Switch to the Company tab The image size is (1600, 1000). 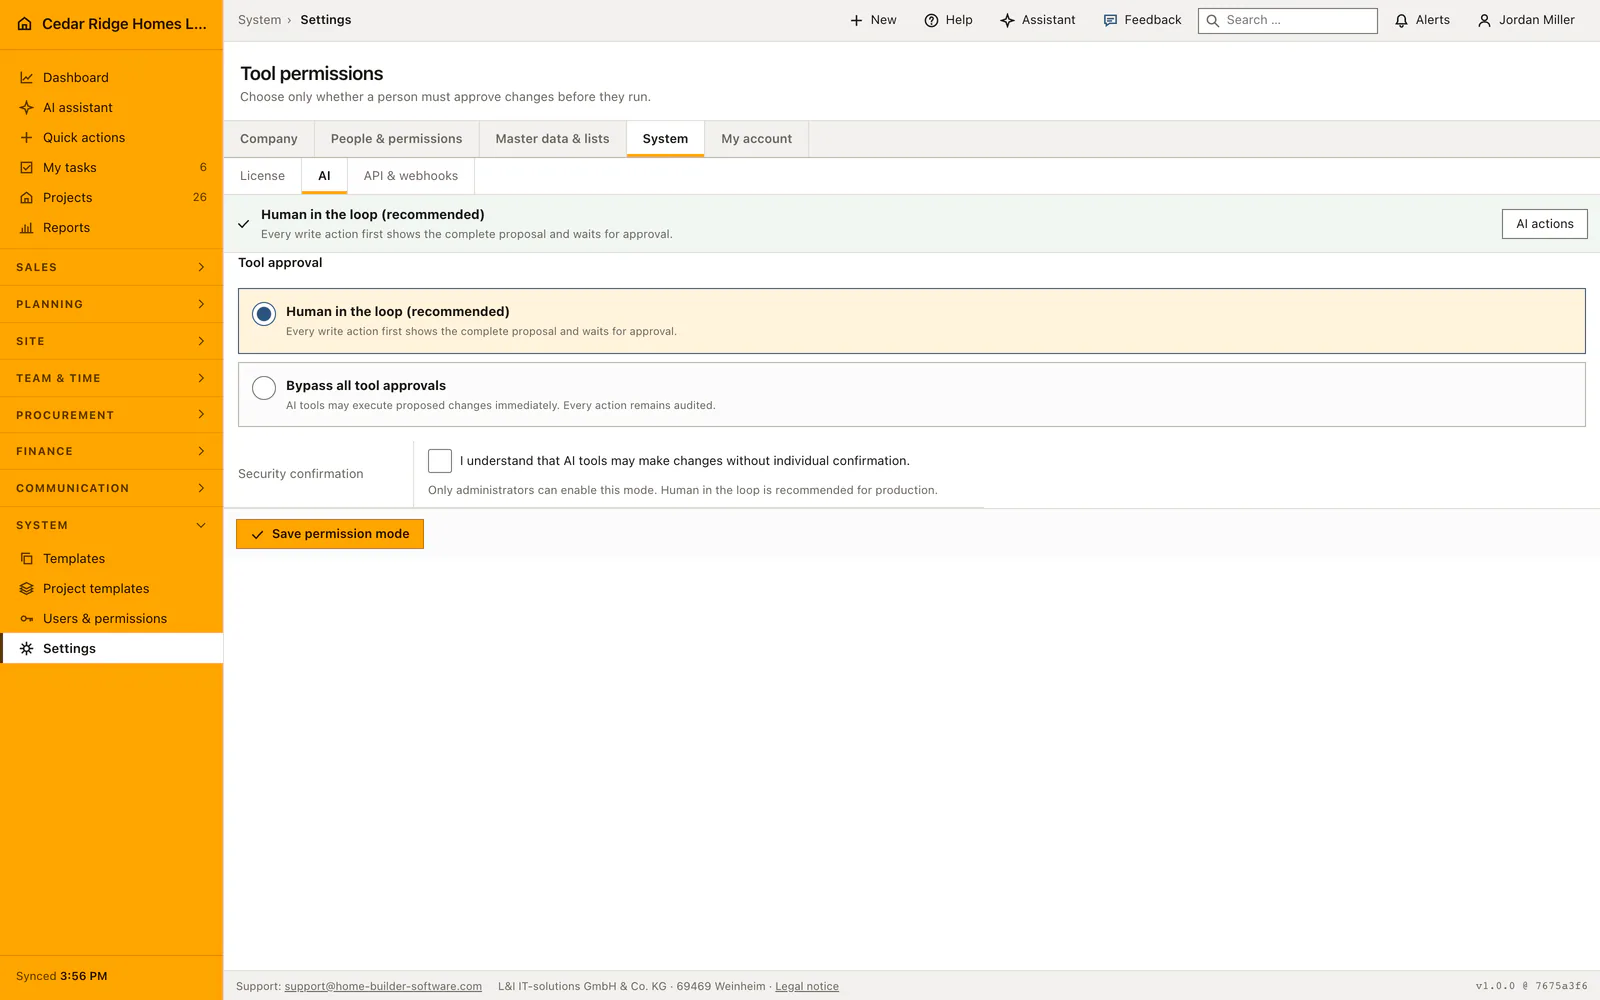(269, 139)
